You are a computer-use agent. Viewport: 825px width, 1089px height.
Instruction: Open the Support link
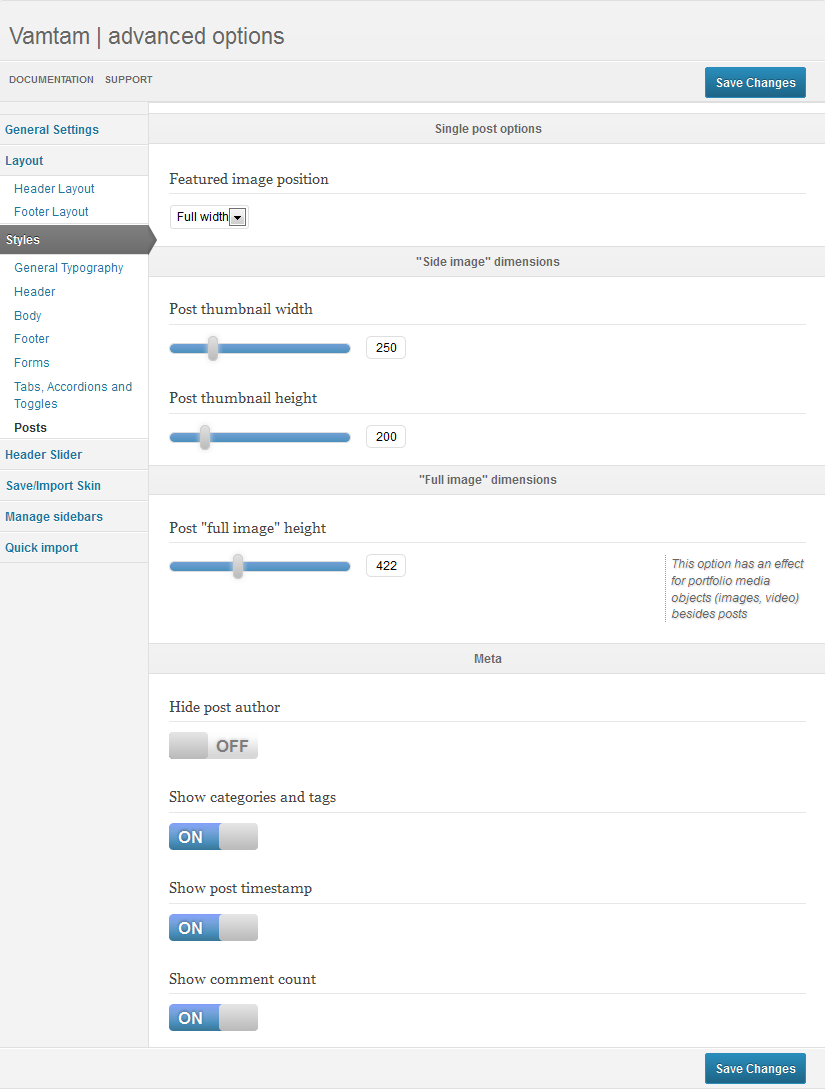[x=128, y=79]
